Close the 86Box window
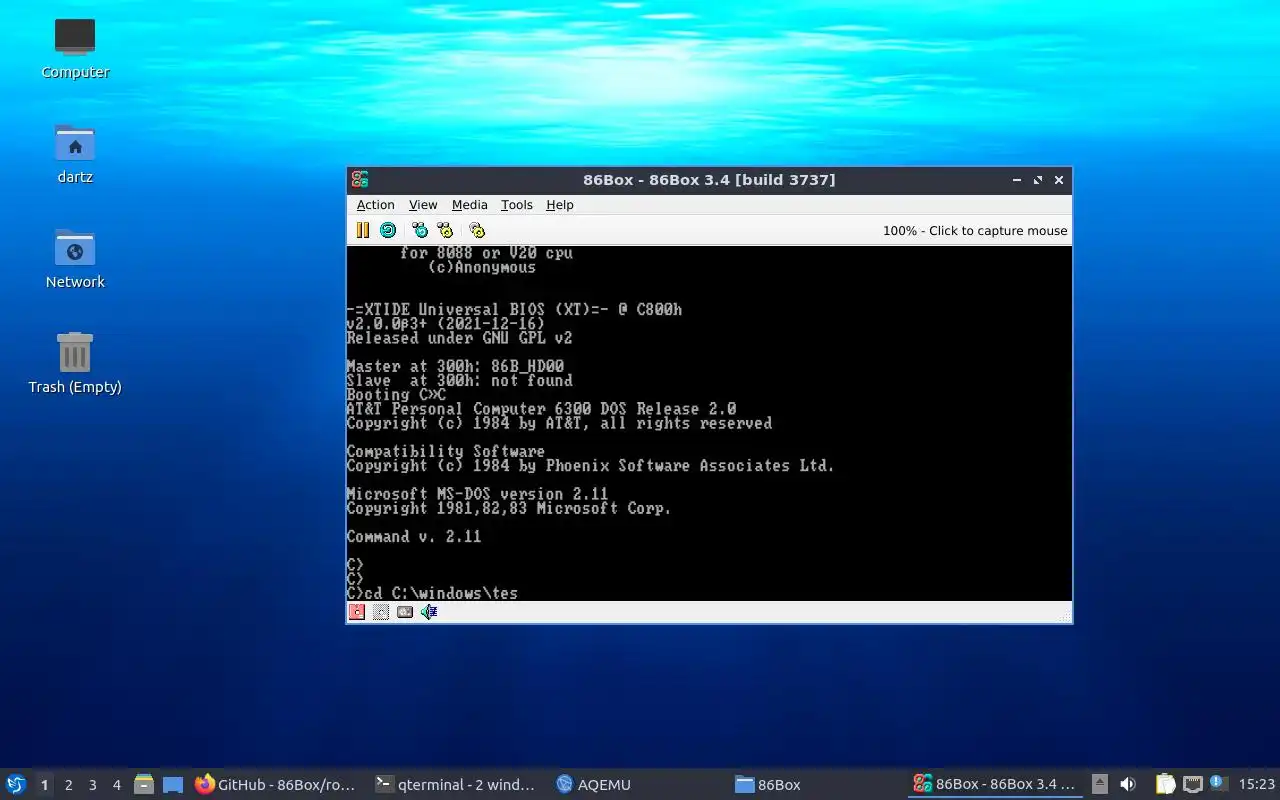 (x=1059, y=180)
